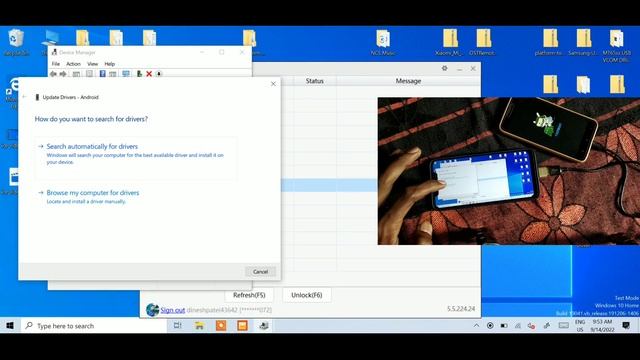This screenshot has height=360, width=640.
Task: Click Device Manager toolbar back arrow
Action: (x=53, y=74)
